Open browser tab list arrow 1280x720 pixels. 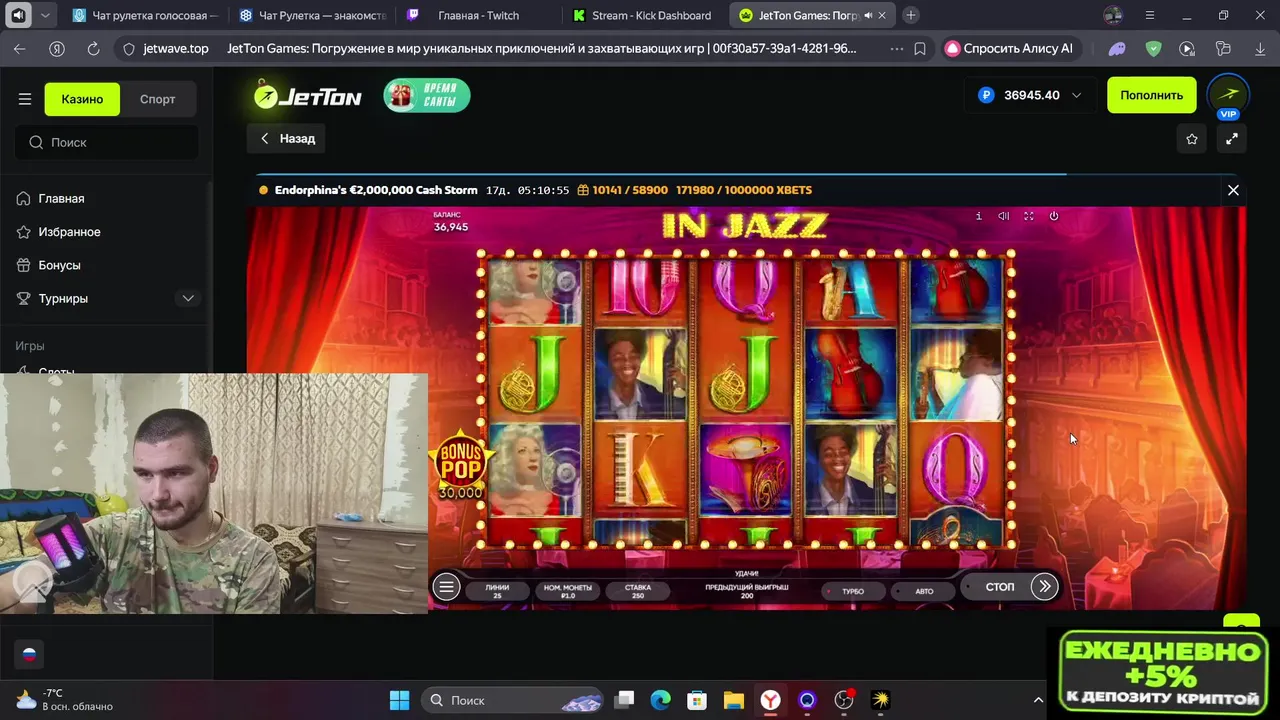[x=45, y=15]
